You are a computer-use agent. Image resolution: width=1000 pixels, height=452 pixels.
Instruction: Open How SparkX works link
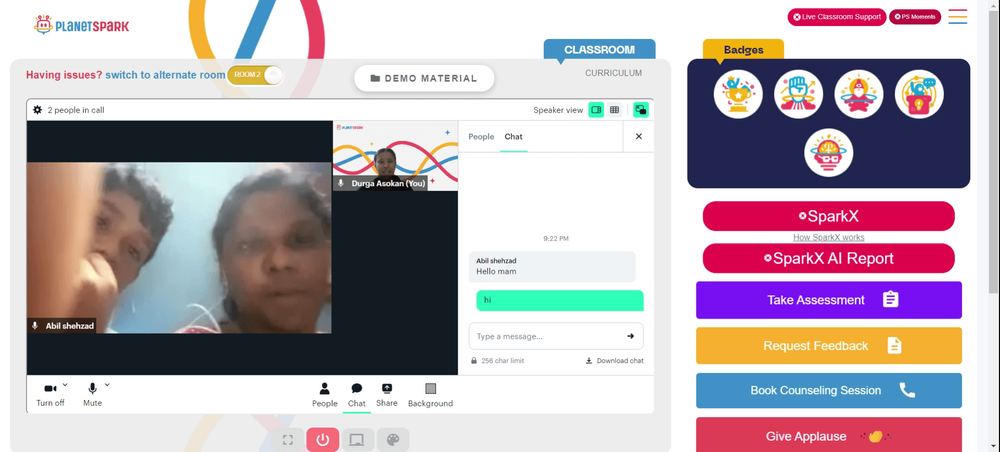[828, 237]
